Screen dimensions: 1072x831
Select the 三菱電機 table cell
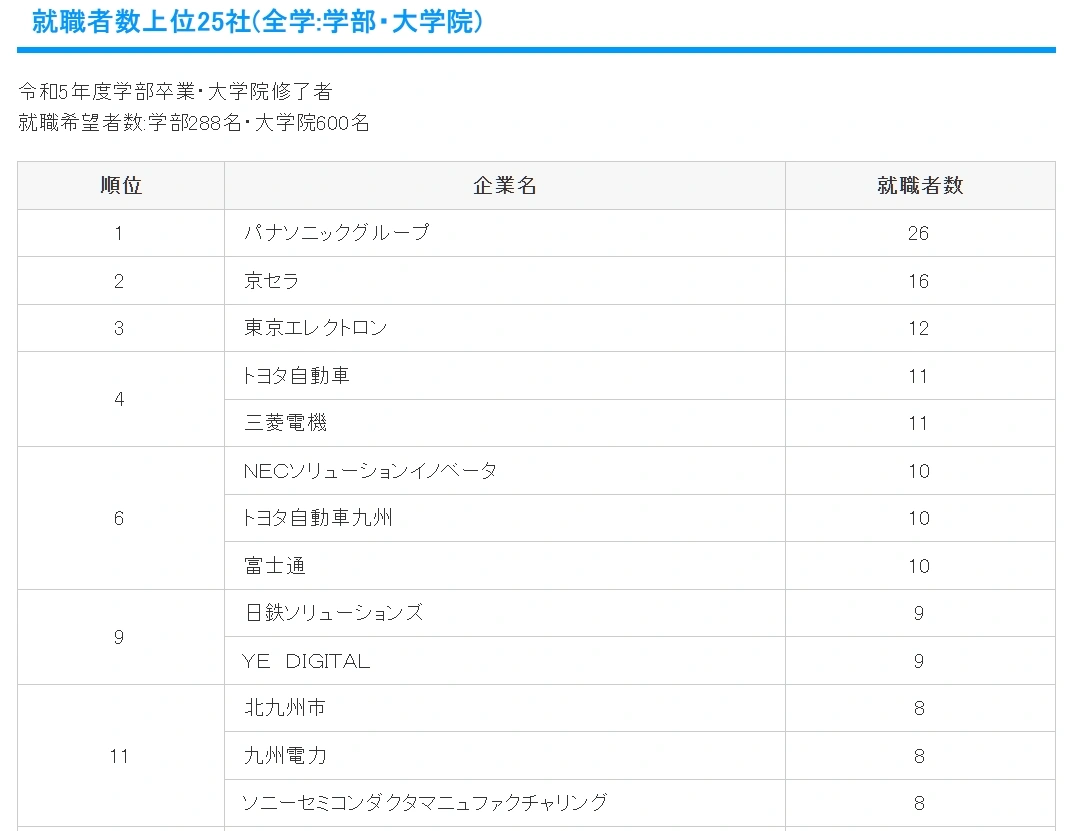click(285, 423)
